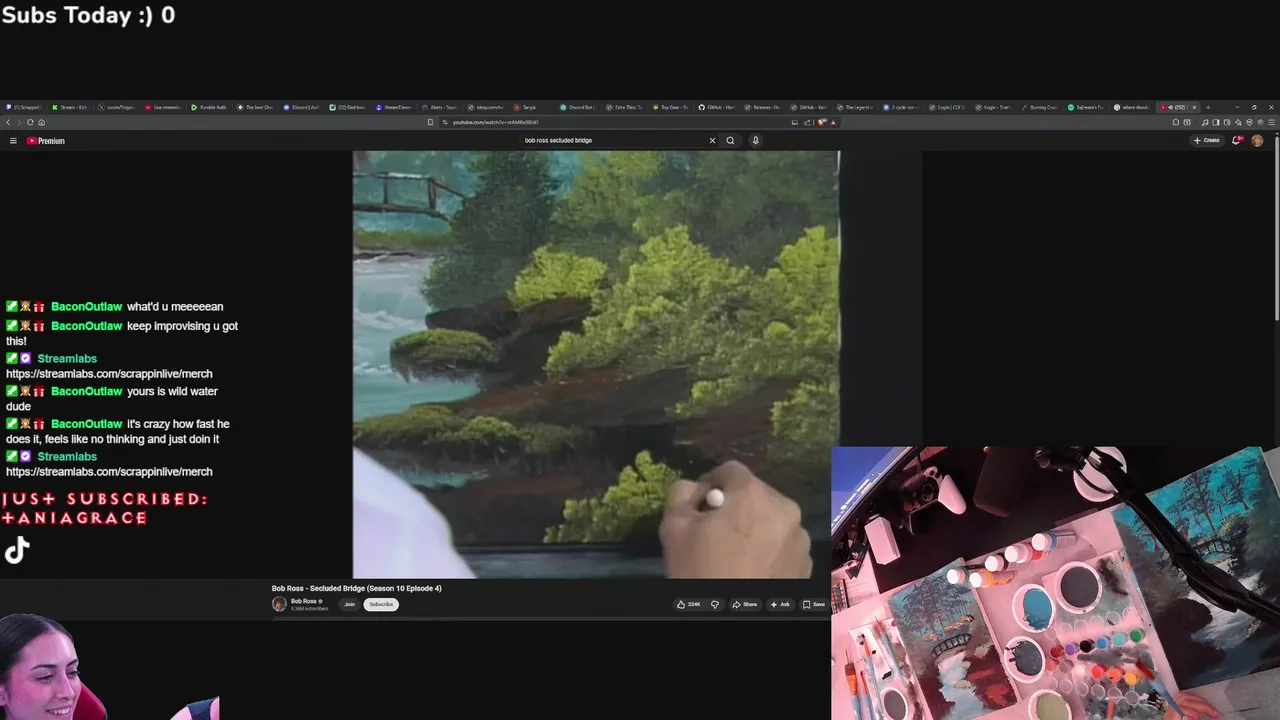
Task: Bookmark the page via address bar icon
Action: tap(430, 122)
